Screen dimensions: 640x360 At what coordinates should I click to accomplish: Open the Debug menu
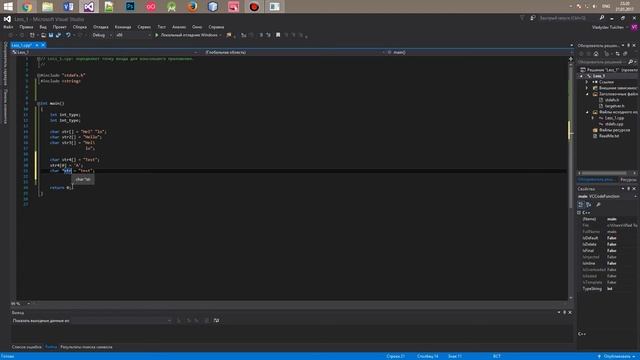(x=100, y=27)
